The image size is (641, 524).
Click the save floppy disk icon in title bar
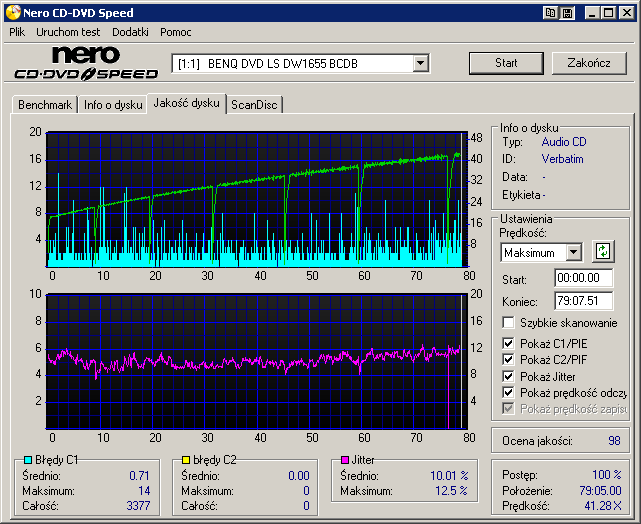tap(567, 13)
